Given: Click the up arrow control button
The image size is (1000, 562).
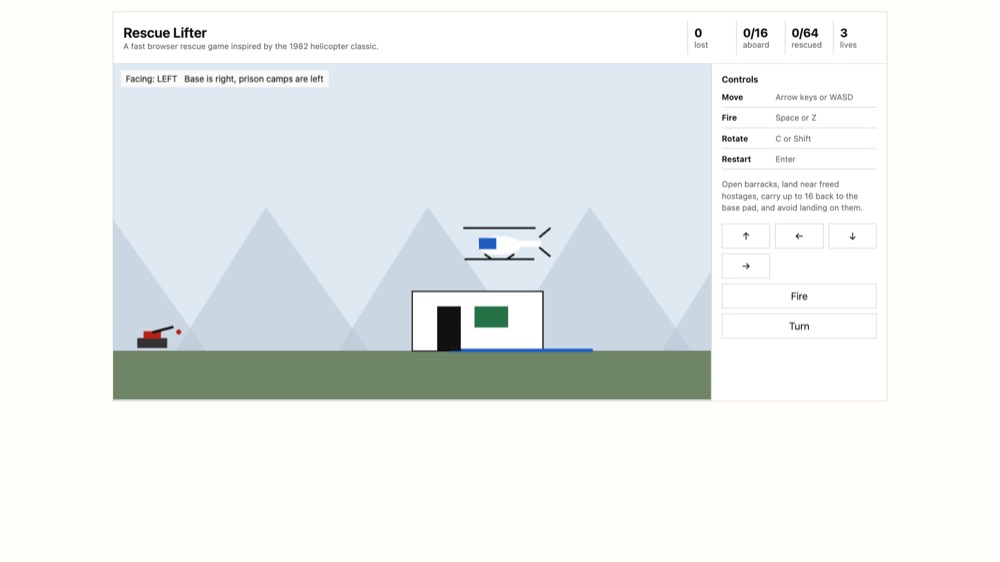Looking at the screenshot, I should tap(746, 236).
